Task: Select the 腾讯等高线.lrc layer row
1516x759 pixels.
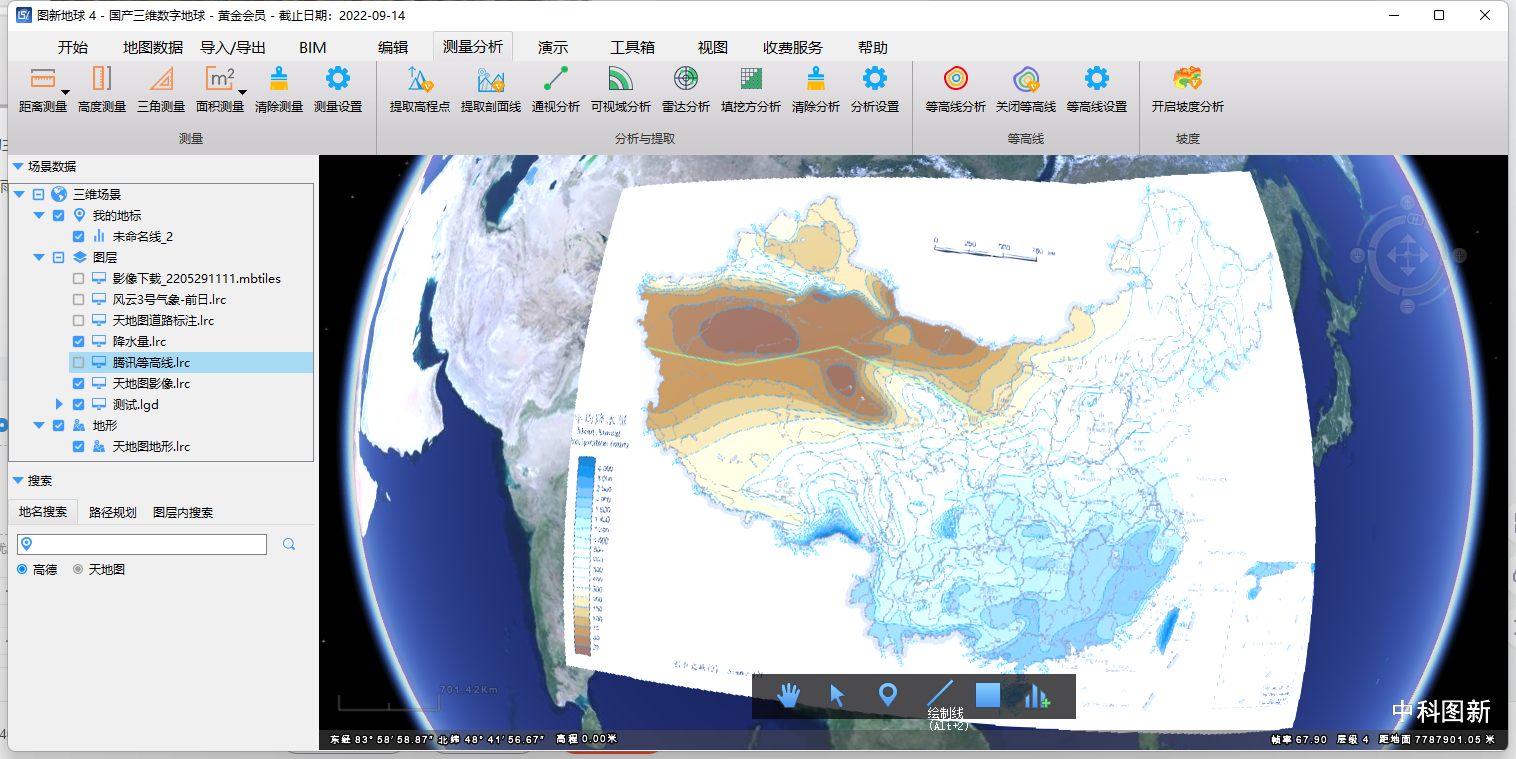Action: tap(191, 362)
